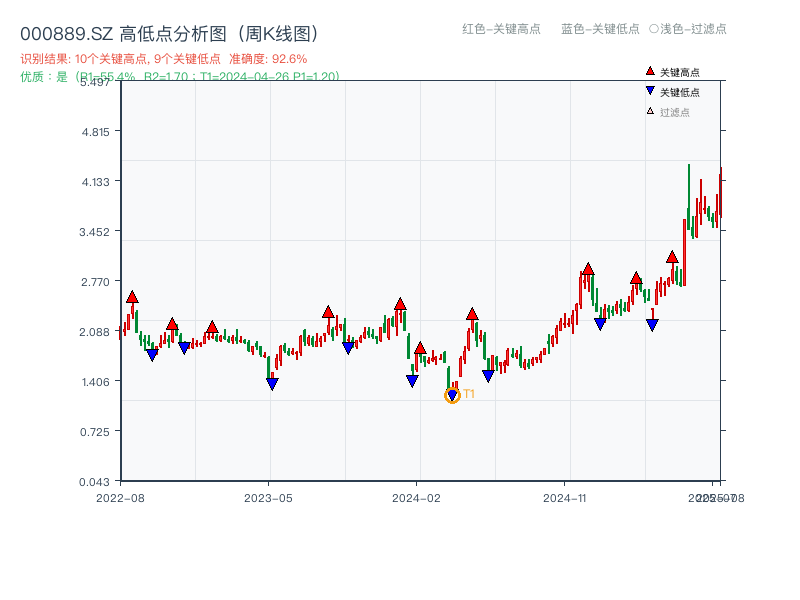The height and width of the screenshot is (600, 800).
Task: Select the last key high marker before the 2025 surge
Action: pos(672,257)
